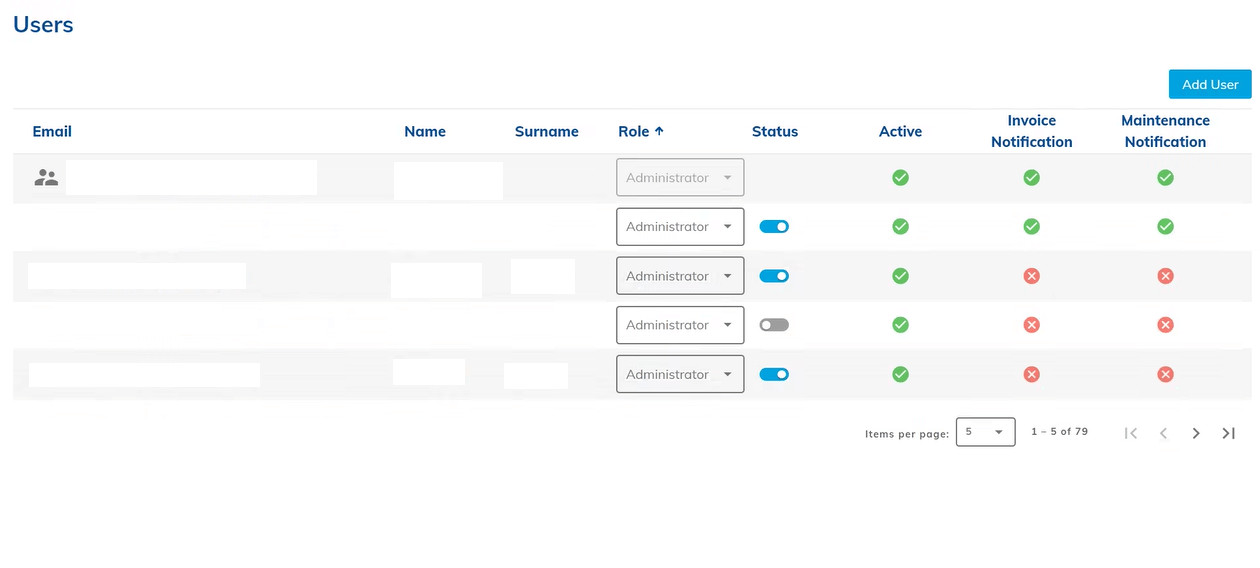Open Role dropdown in third row

680,276
